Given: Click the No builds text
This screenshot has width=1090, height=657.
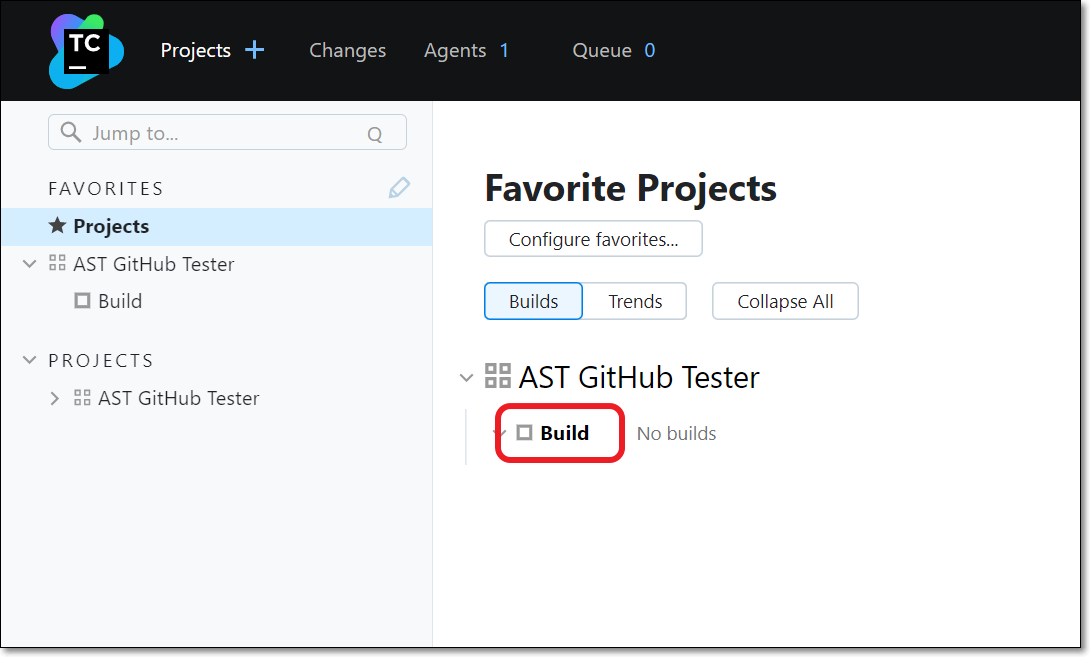Looking at the screenshot, I should pyautogui.click(x=676, y=433).
